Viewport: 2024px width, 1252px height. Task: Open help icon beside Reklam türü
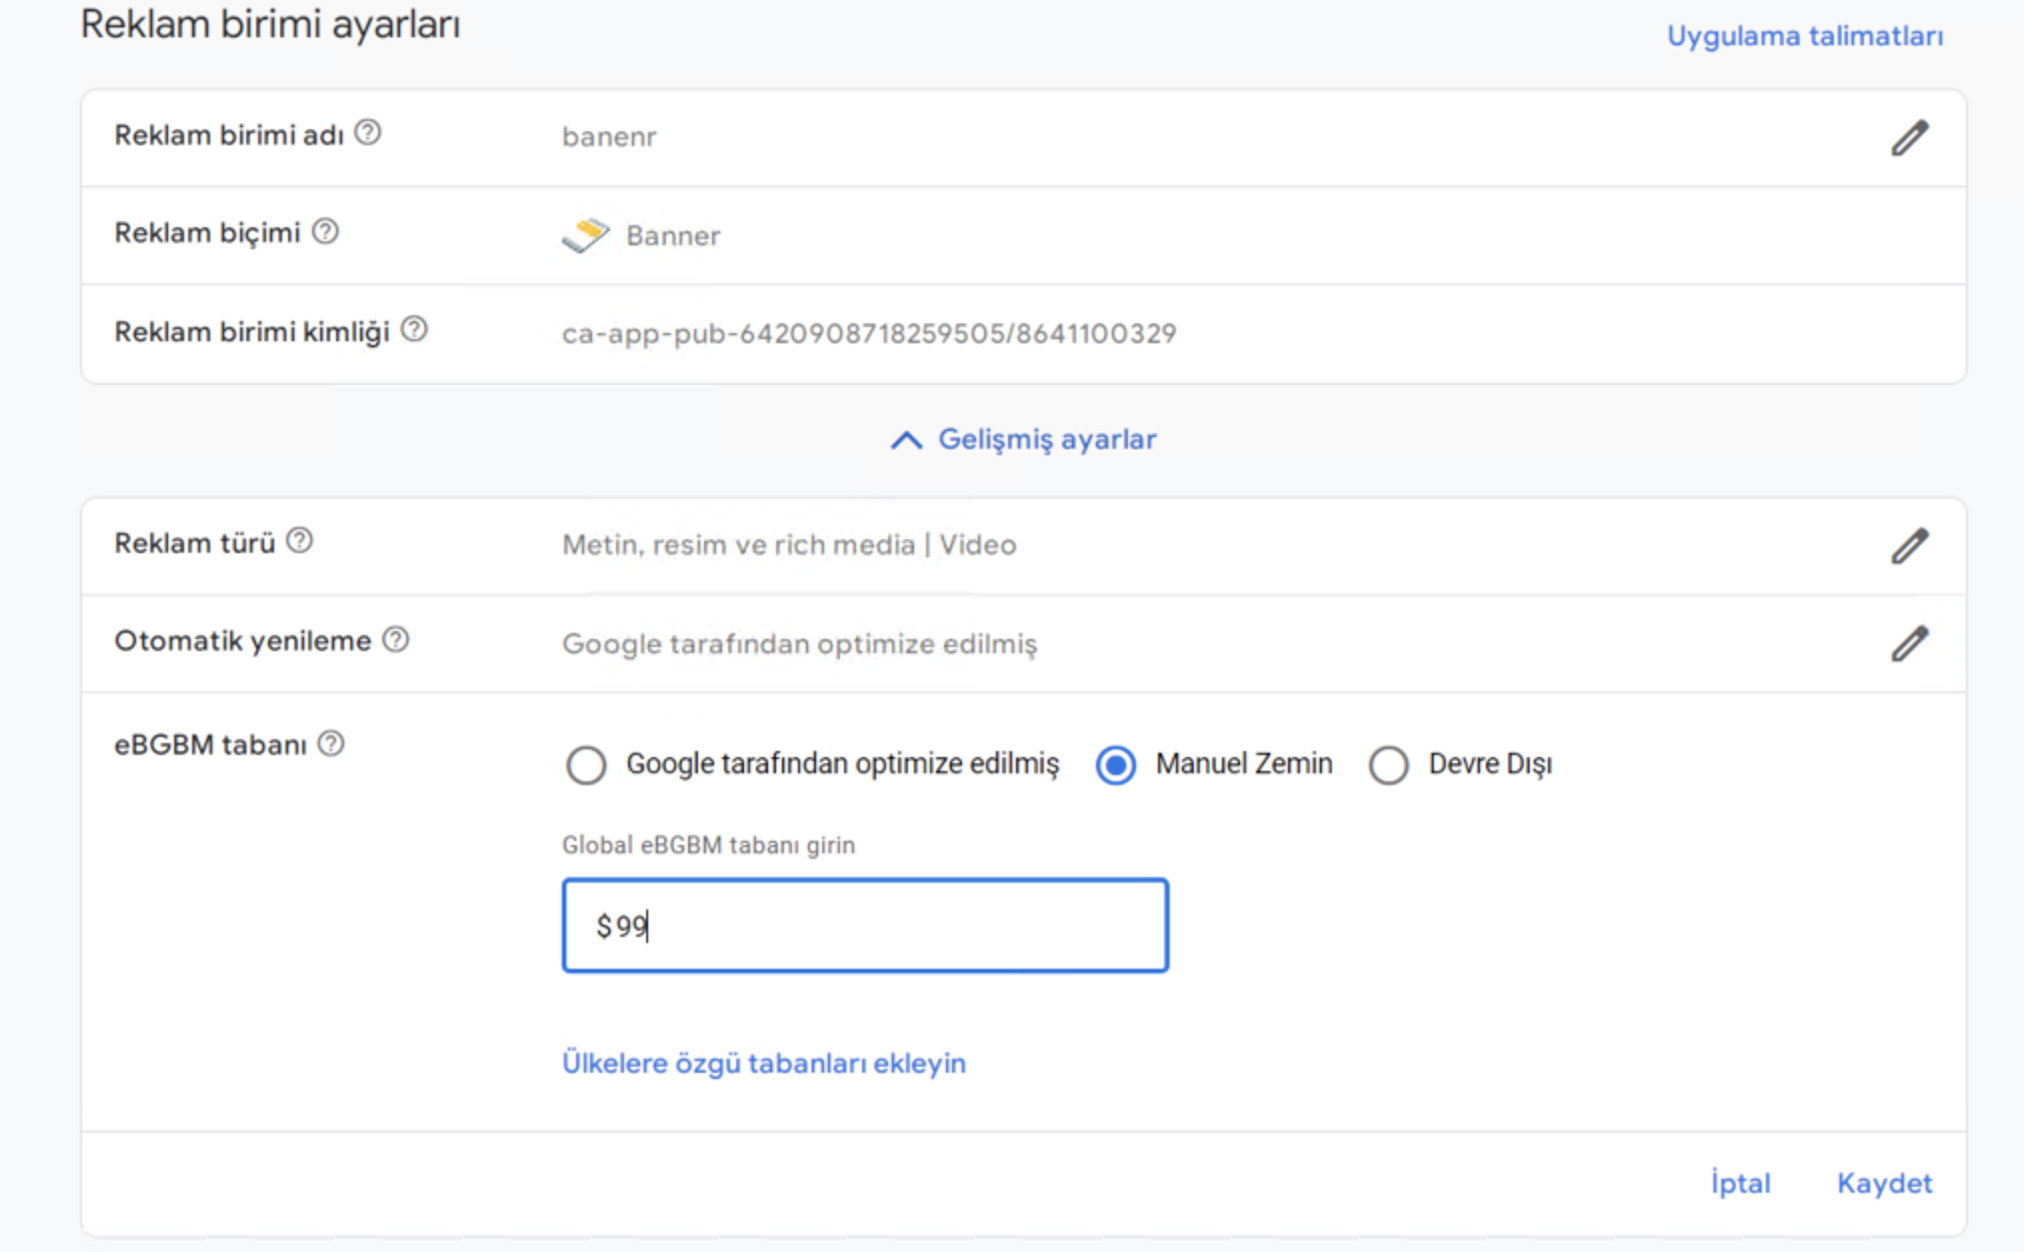(x=299, y=541)
